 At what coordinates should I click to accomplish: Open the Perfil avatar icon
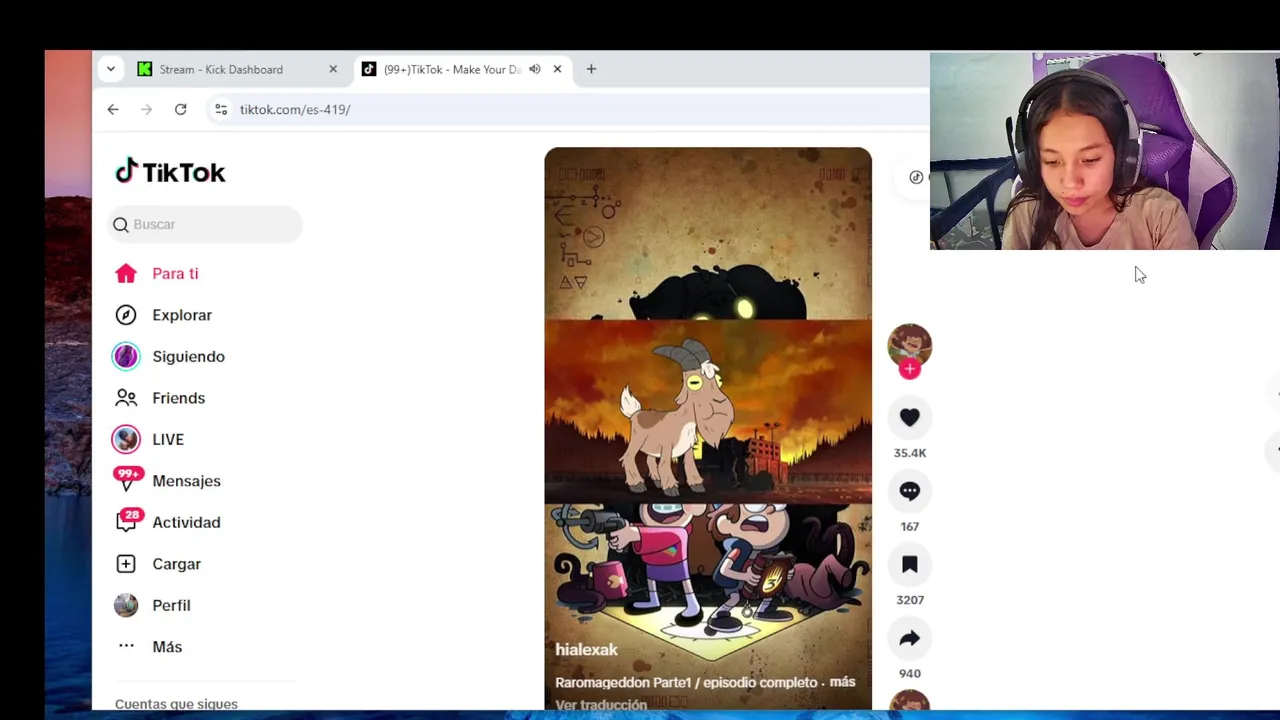click(125, 605)
